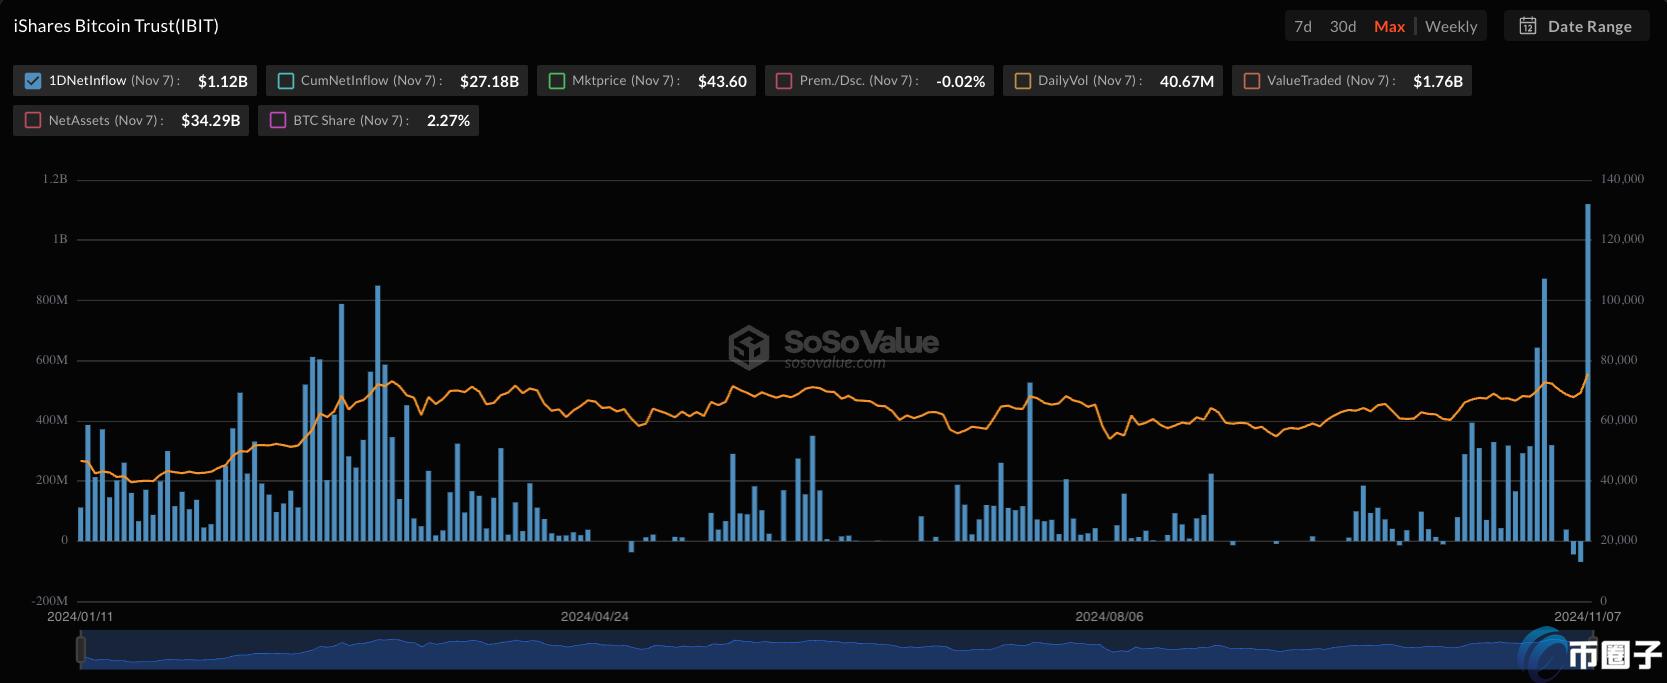Click the iShares Bitcoin Trust(IBIT) title
Screen dimensions: 1667x683
[116, 26]
